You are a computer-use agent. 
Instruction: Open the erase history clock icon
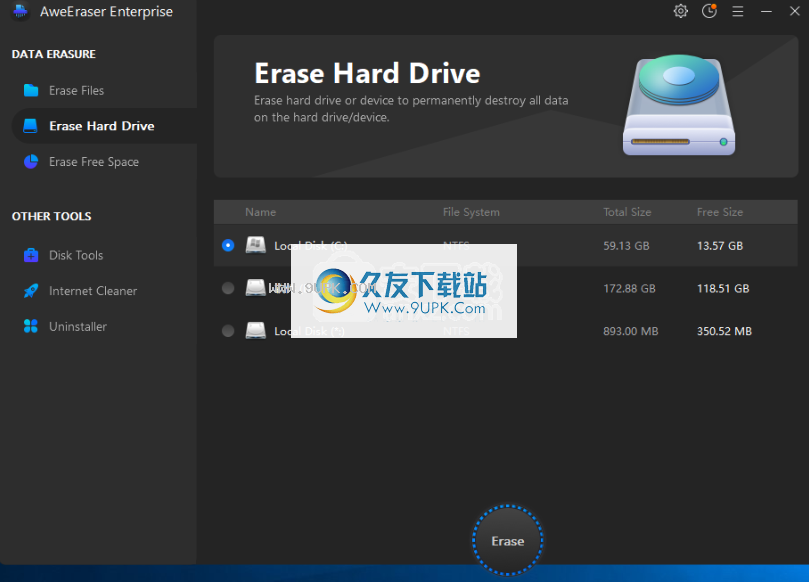709,11
